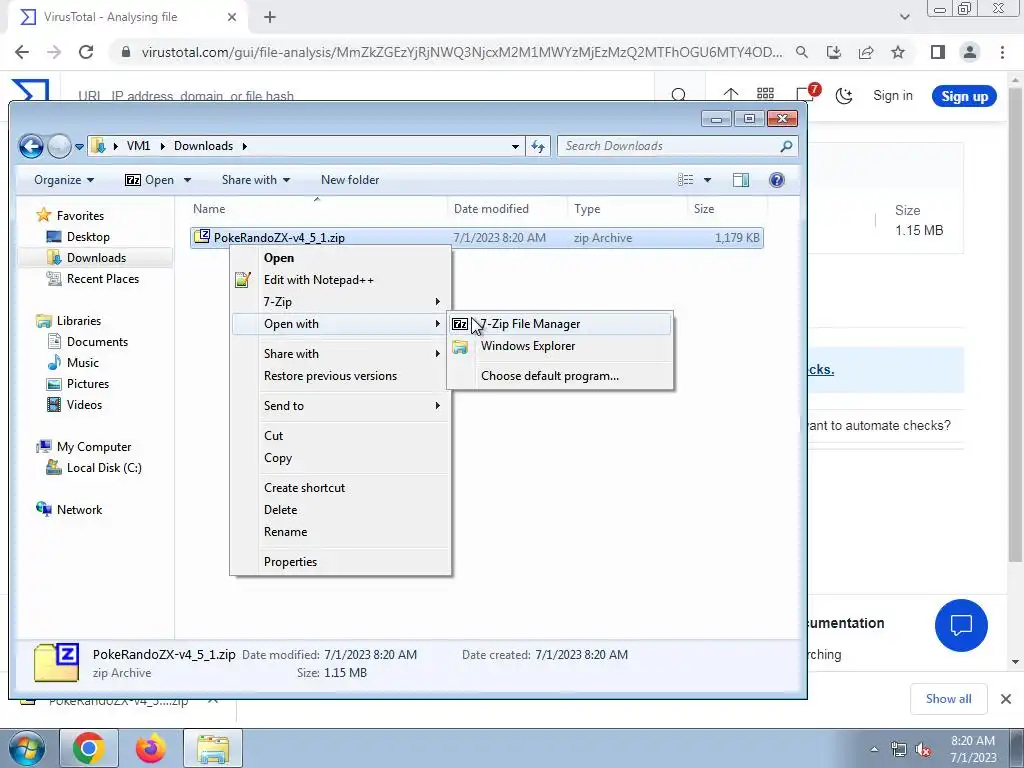
Task: Open the Organize menu
Action: click(64, 180)
